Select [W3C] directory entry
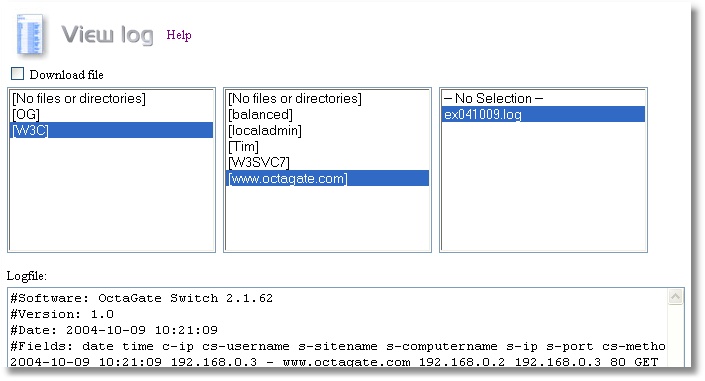 tap(112, 130)
